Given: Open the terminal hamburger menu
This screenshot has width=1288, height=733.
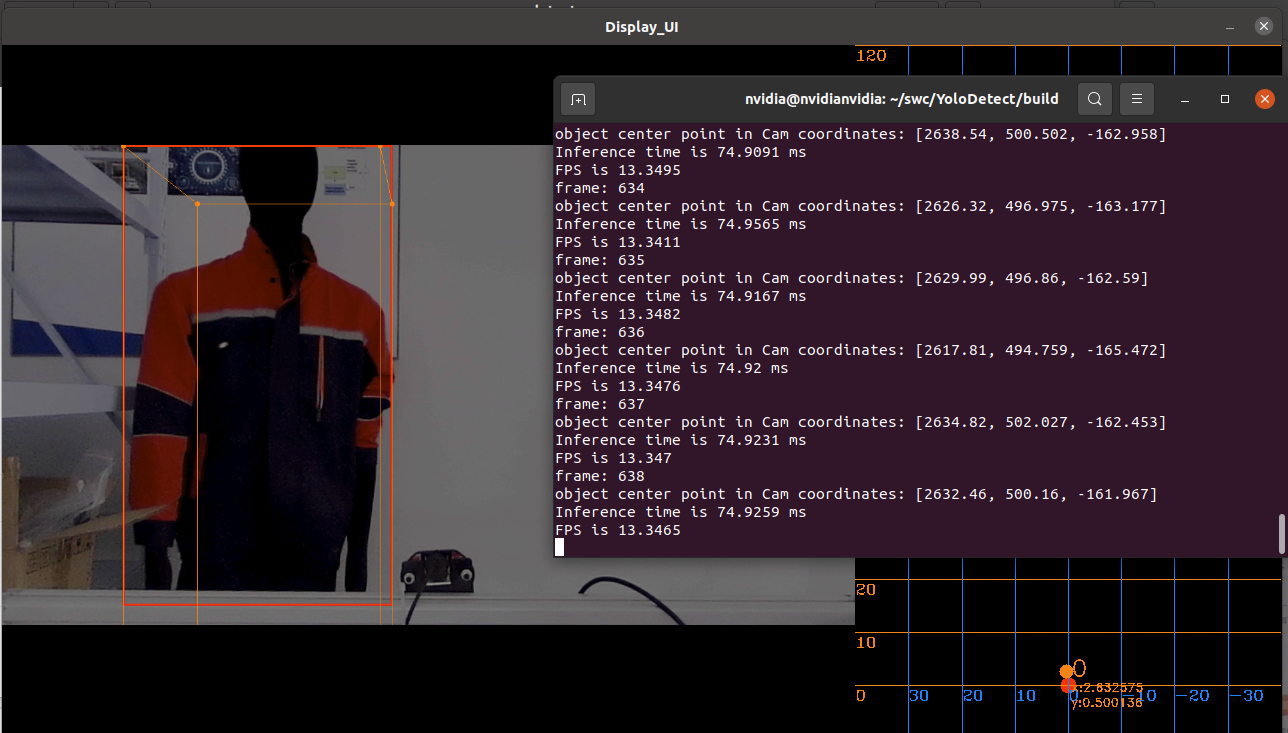Looking at the screenshot, I should 1136,99.
